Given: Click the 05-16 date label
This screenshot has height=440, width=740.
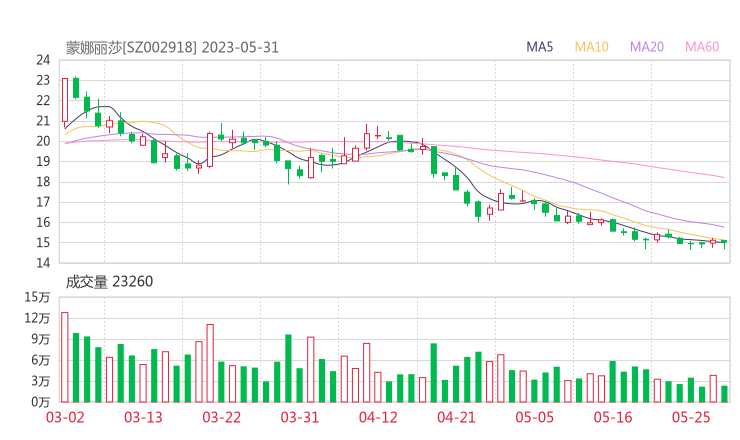Looking at the screenshot, I should pyautogui.click(x=613, y=417).
